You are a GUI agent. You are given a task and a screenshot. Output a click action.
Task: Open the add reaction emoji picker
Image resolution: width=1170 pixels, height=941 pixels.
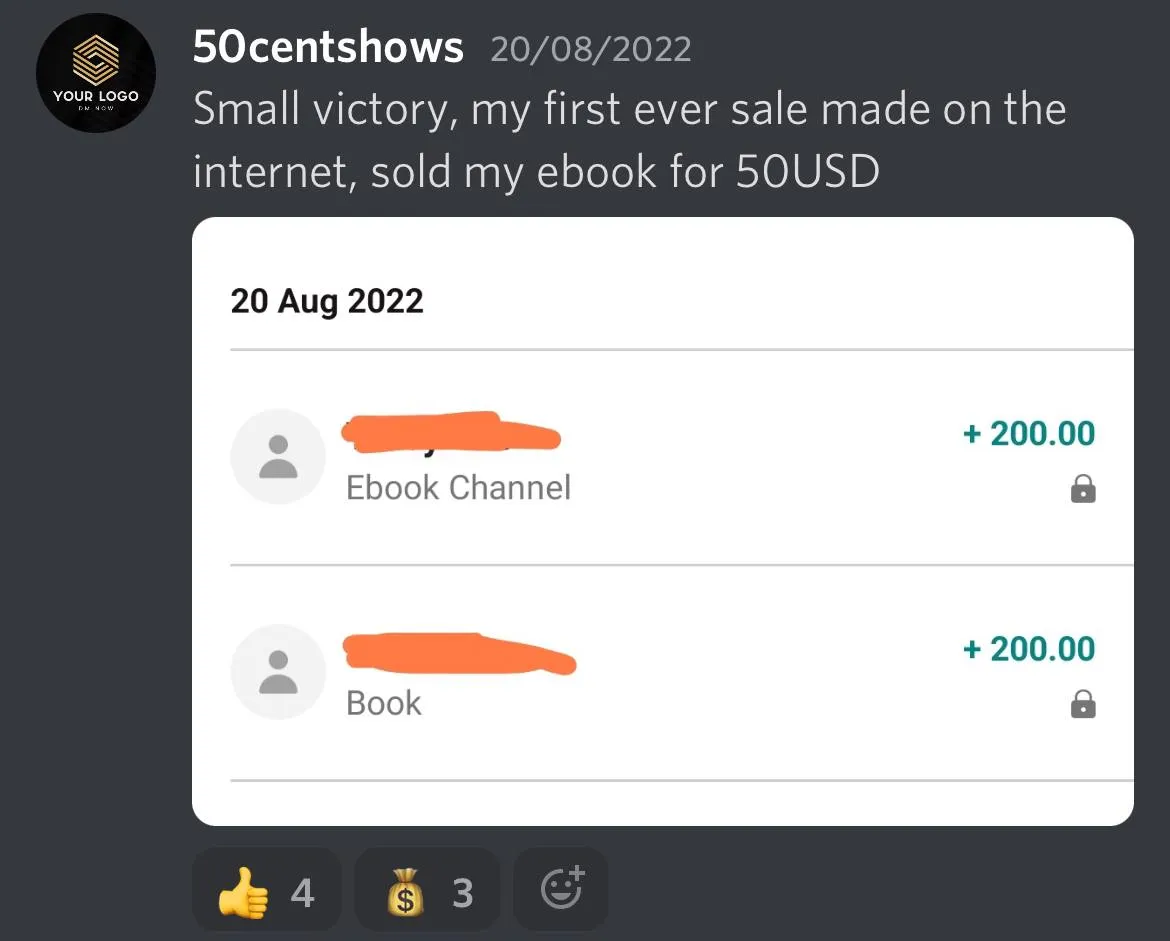(561, 889)
